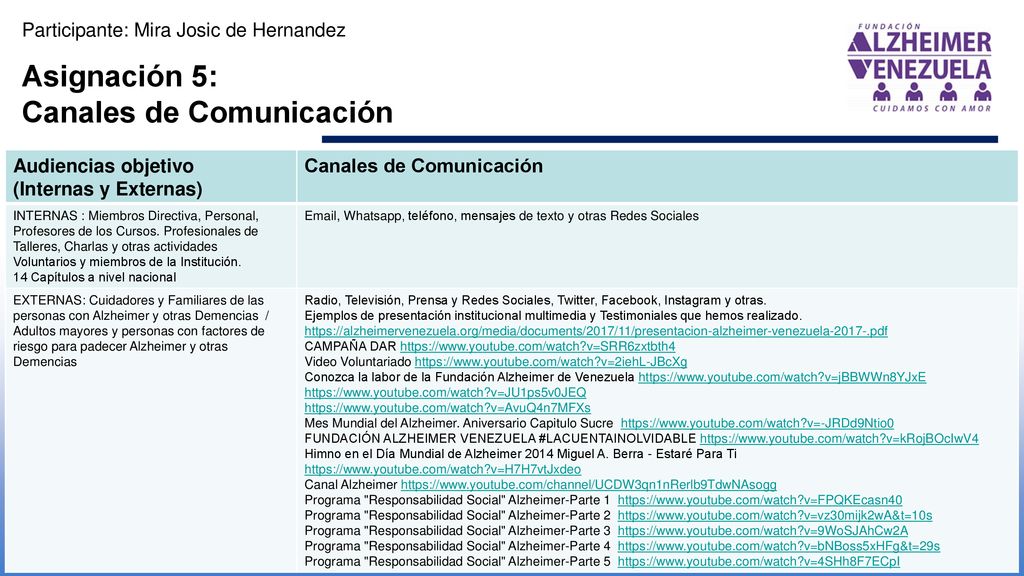Click the 'Email, Whatsapp, teléfono' cell
1024x576 pixels.
[657, 246]
